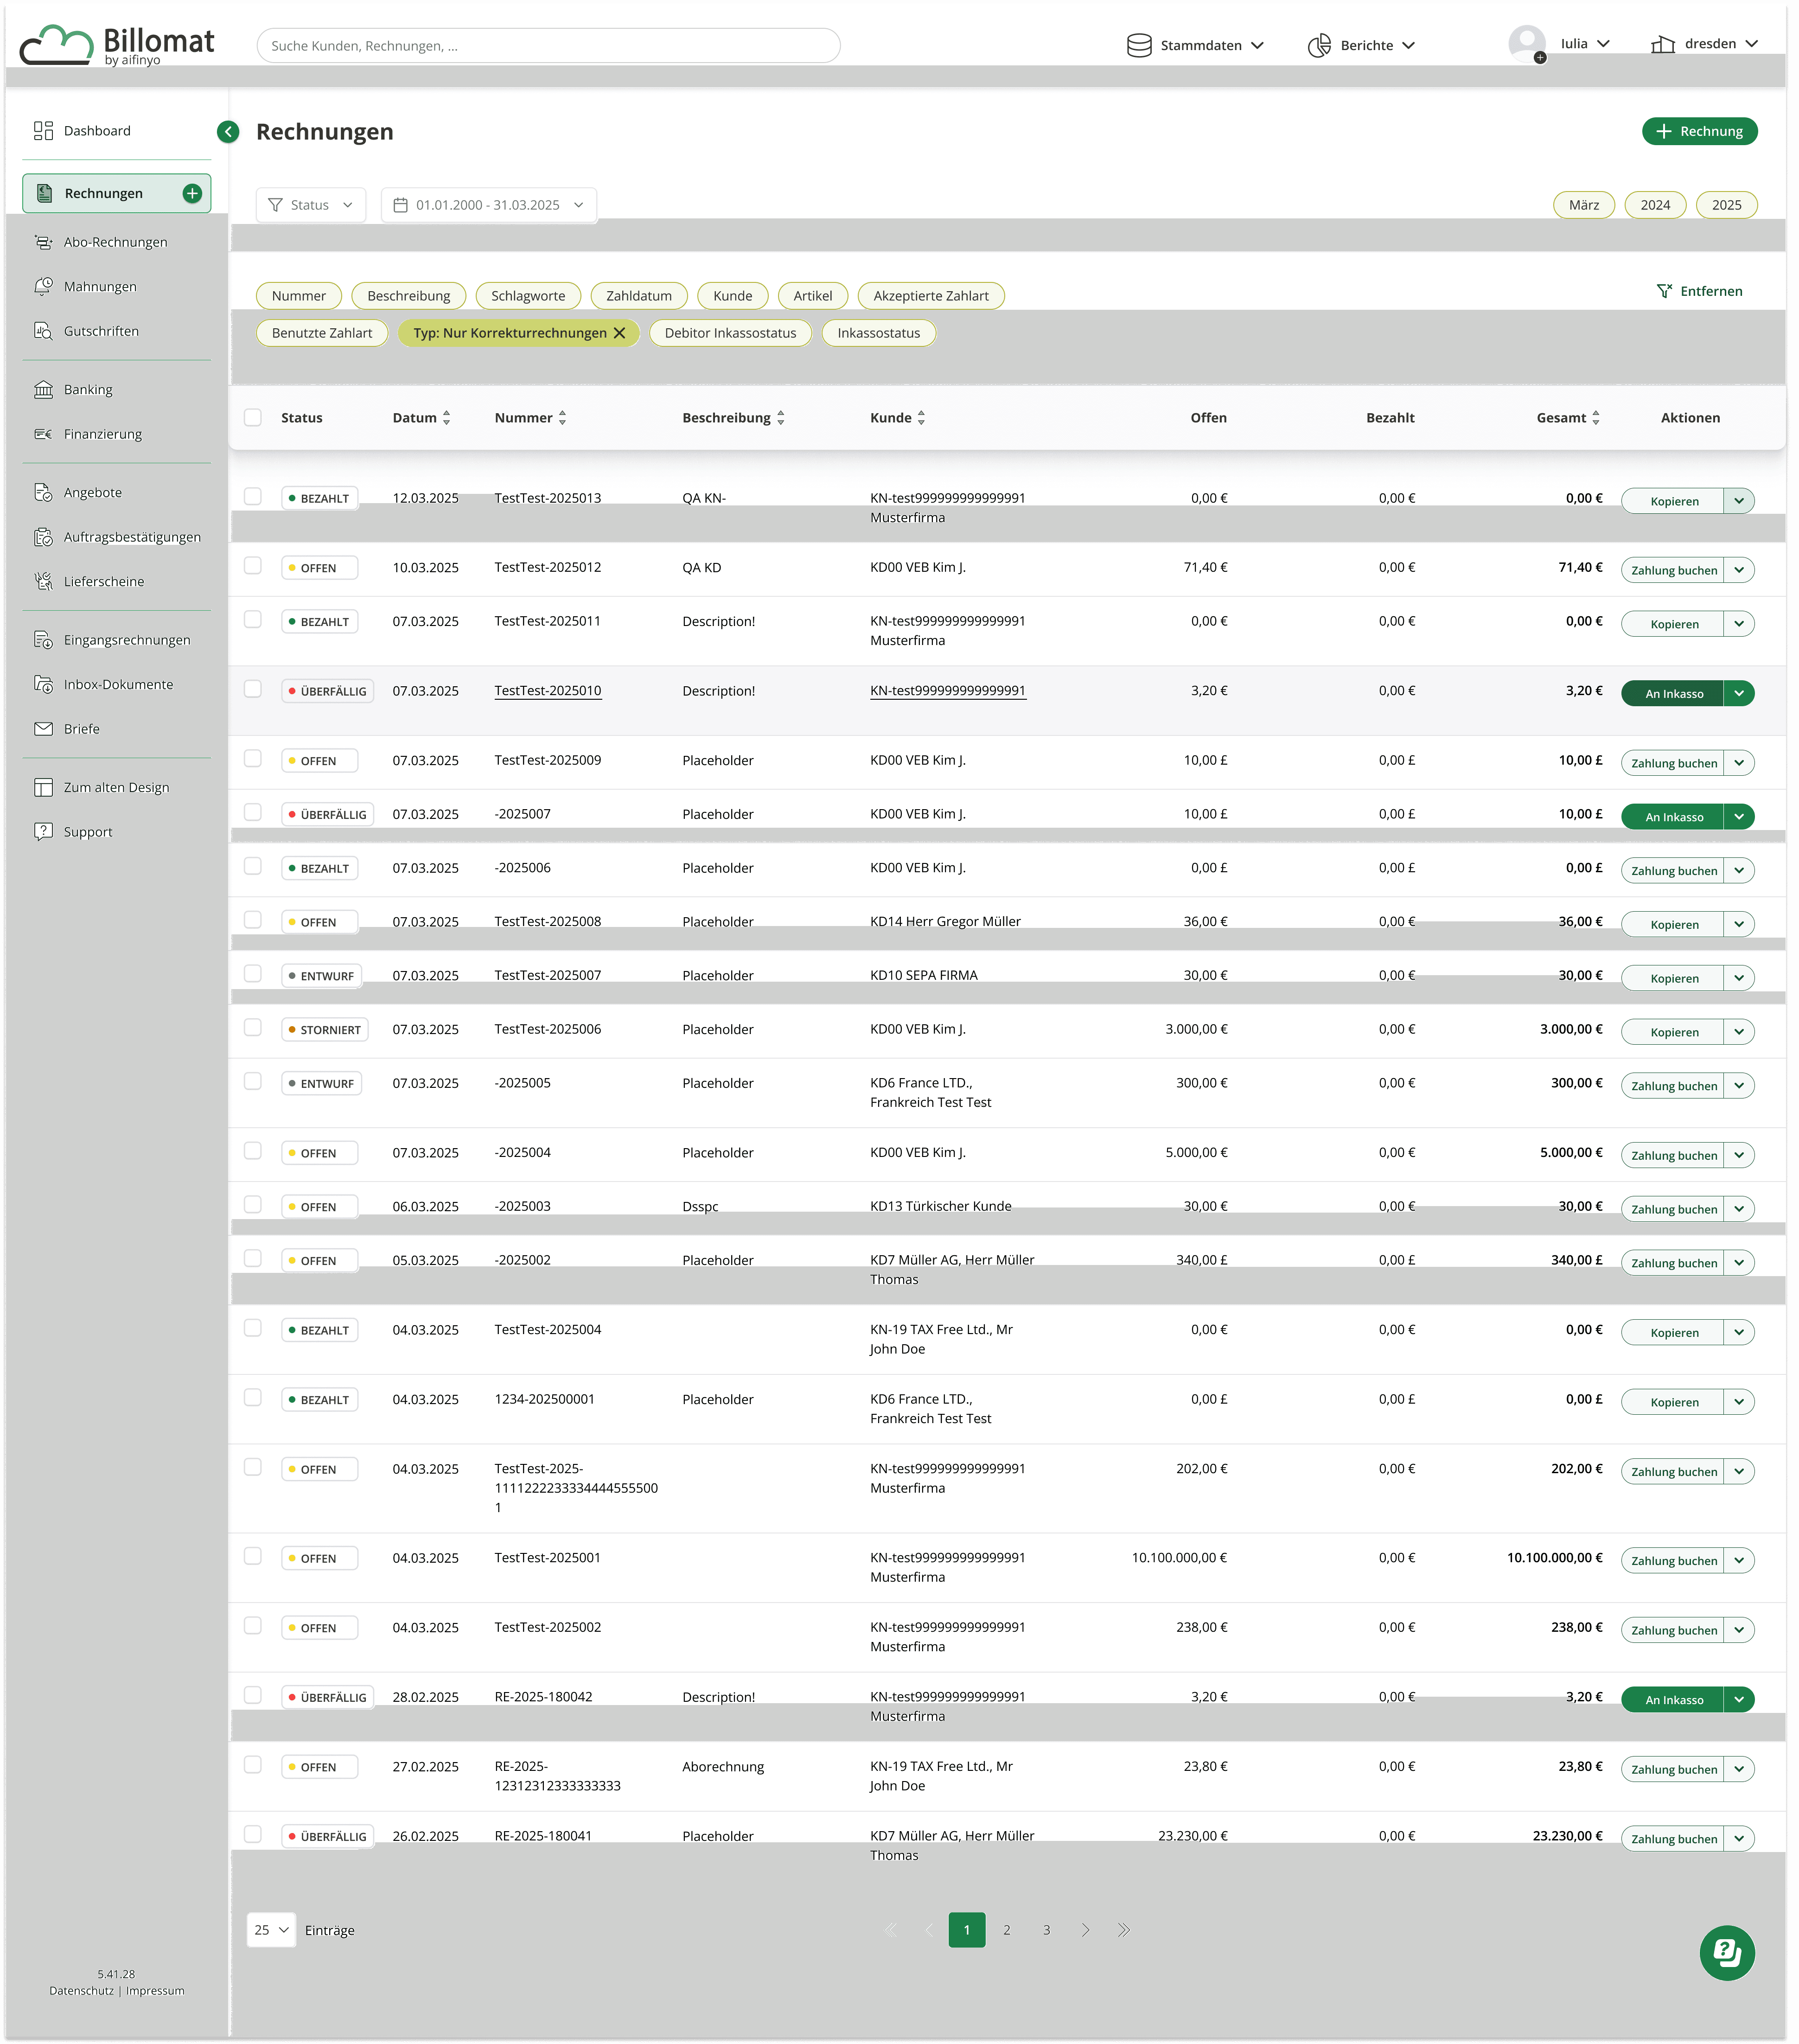This screenshot has height=2044, width=1799.
Task: Click the search field for Kunden, Rechnungen
Action: click(x=548, y=46)
